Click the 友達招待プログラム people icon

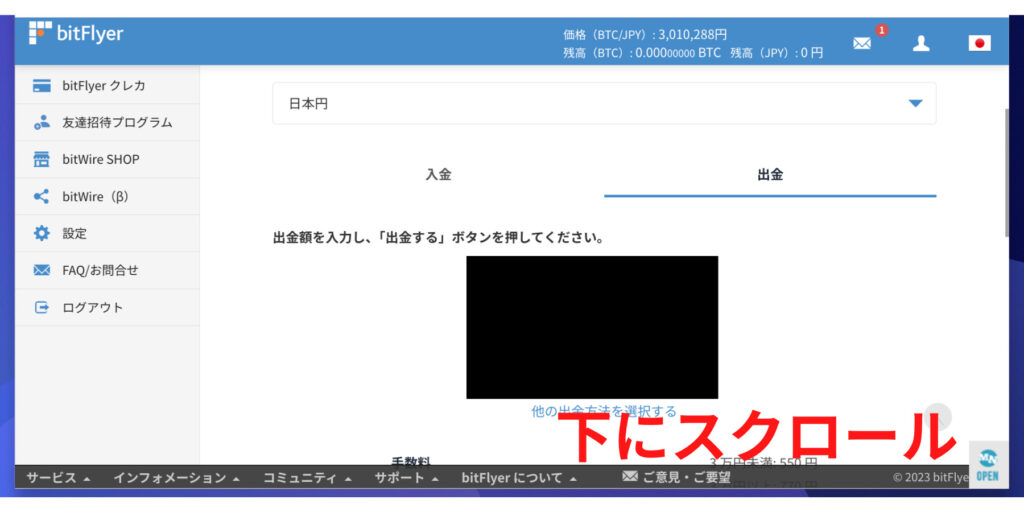point(42,122)
